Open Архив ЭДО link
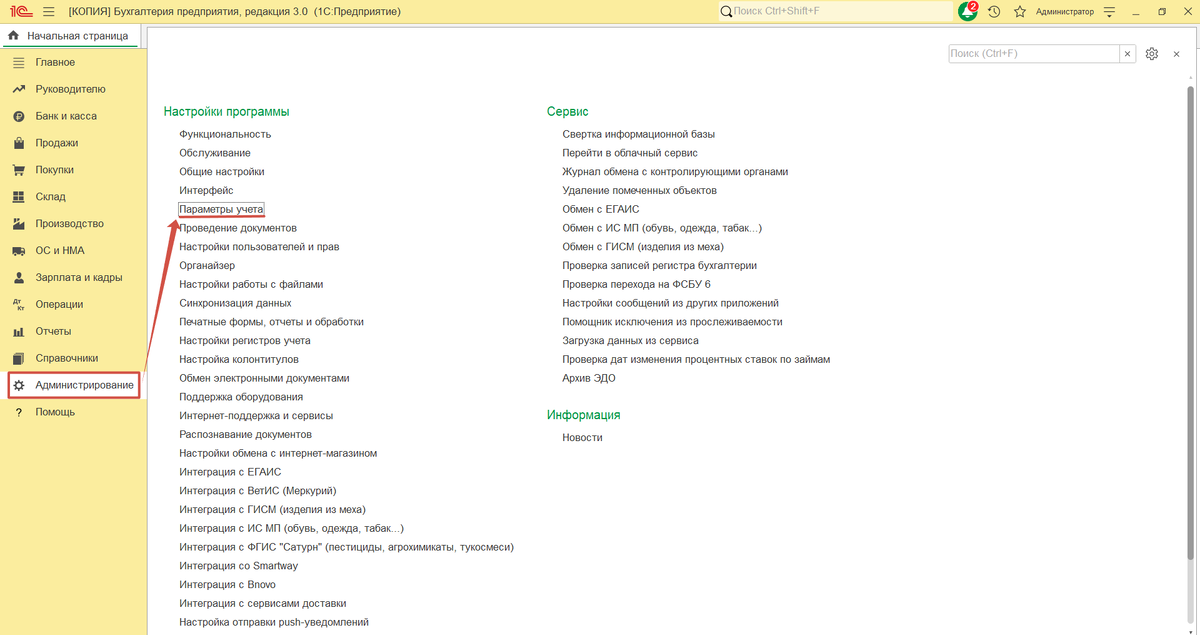The width and height of the screenshot is (1200, 635). (588, 378)
